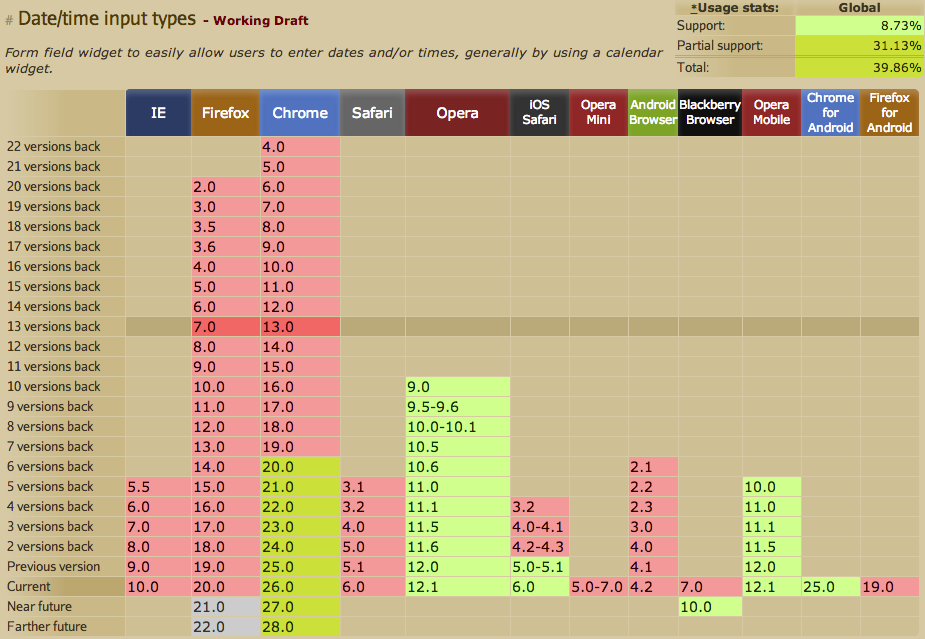Click the Firefox 22.0 farther-future cell
The image size is (925, 639).
click(x=225, y=627)
